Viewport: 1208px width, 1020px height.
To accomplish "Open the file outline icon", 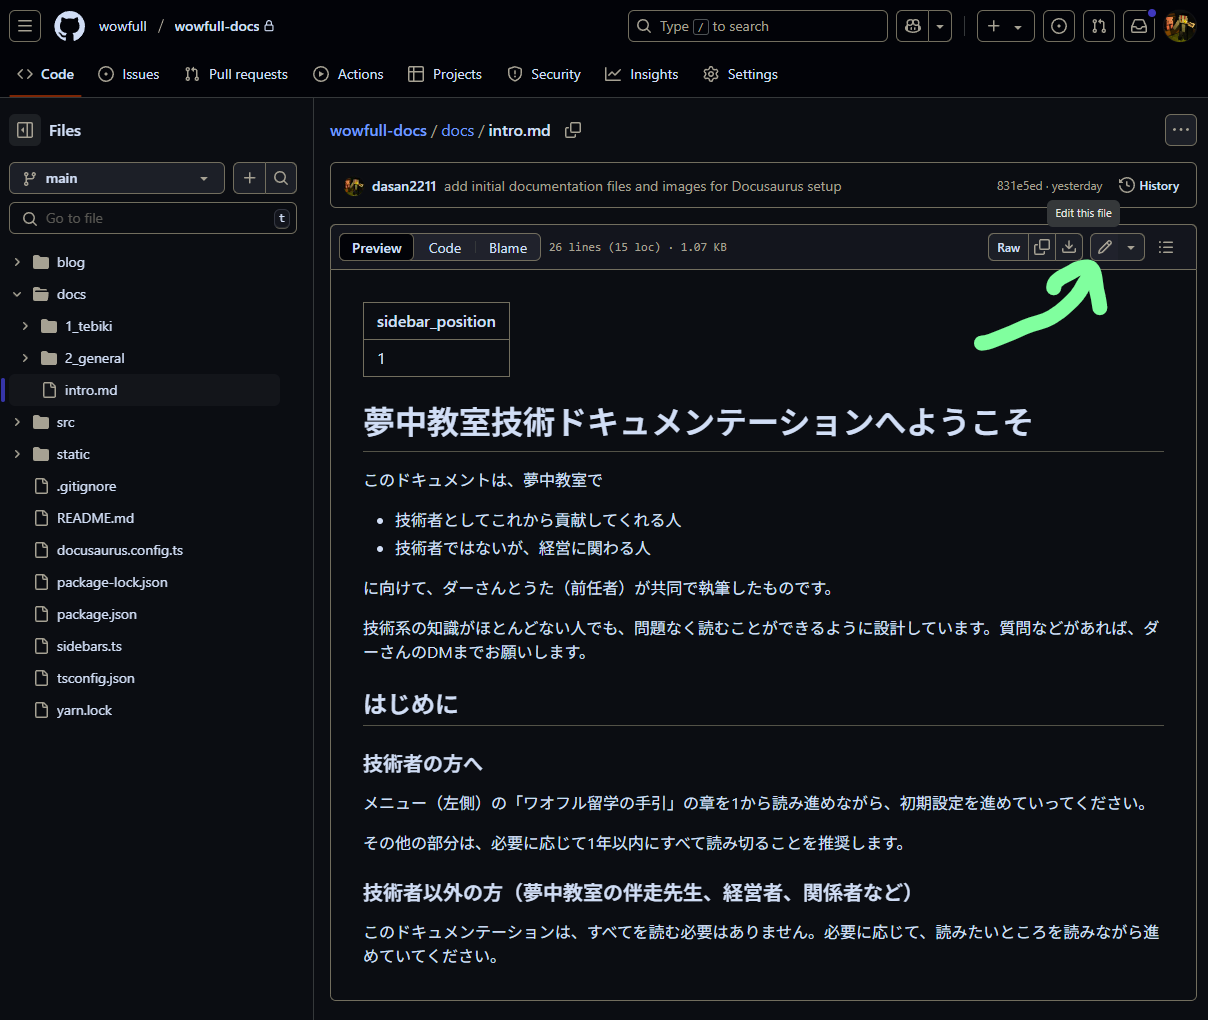I will [x=1166, y=247].
